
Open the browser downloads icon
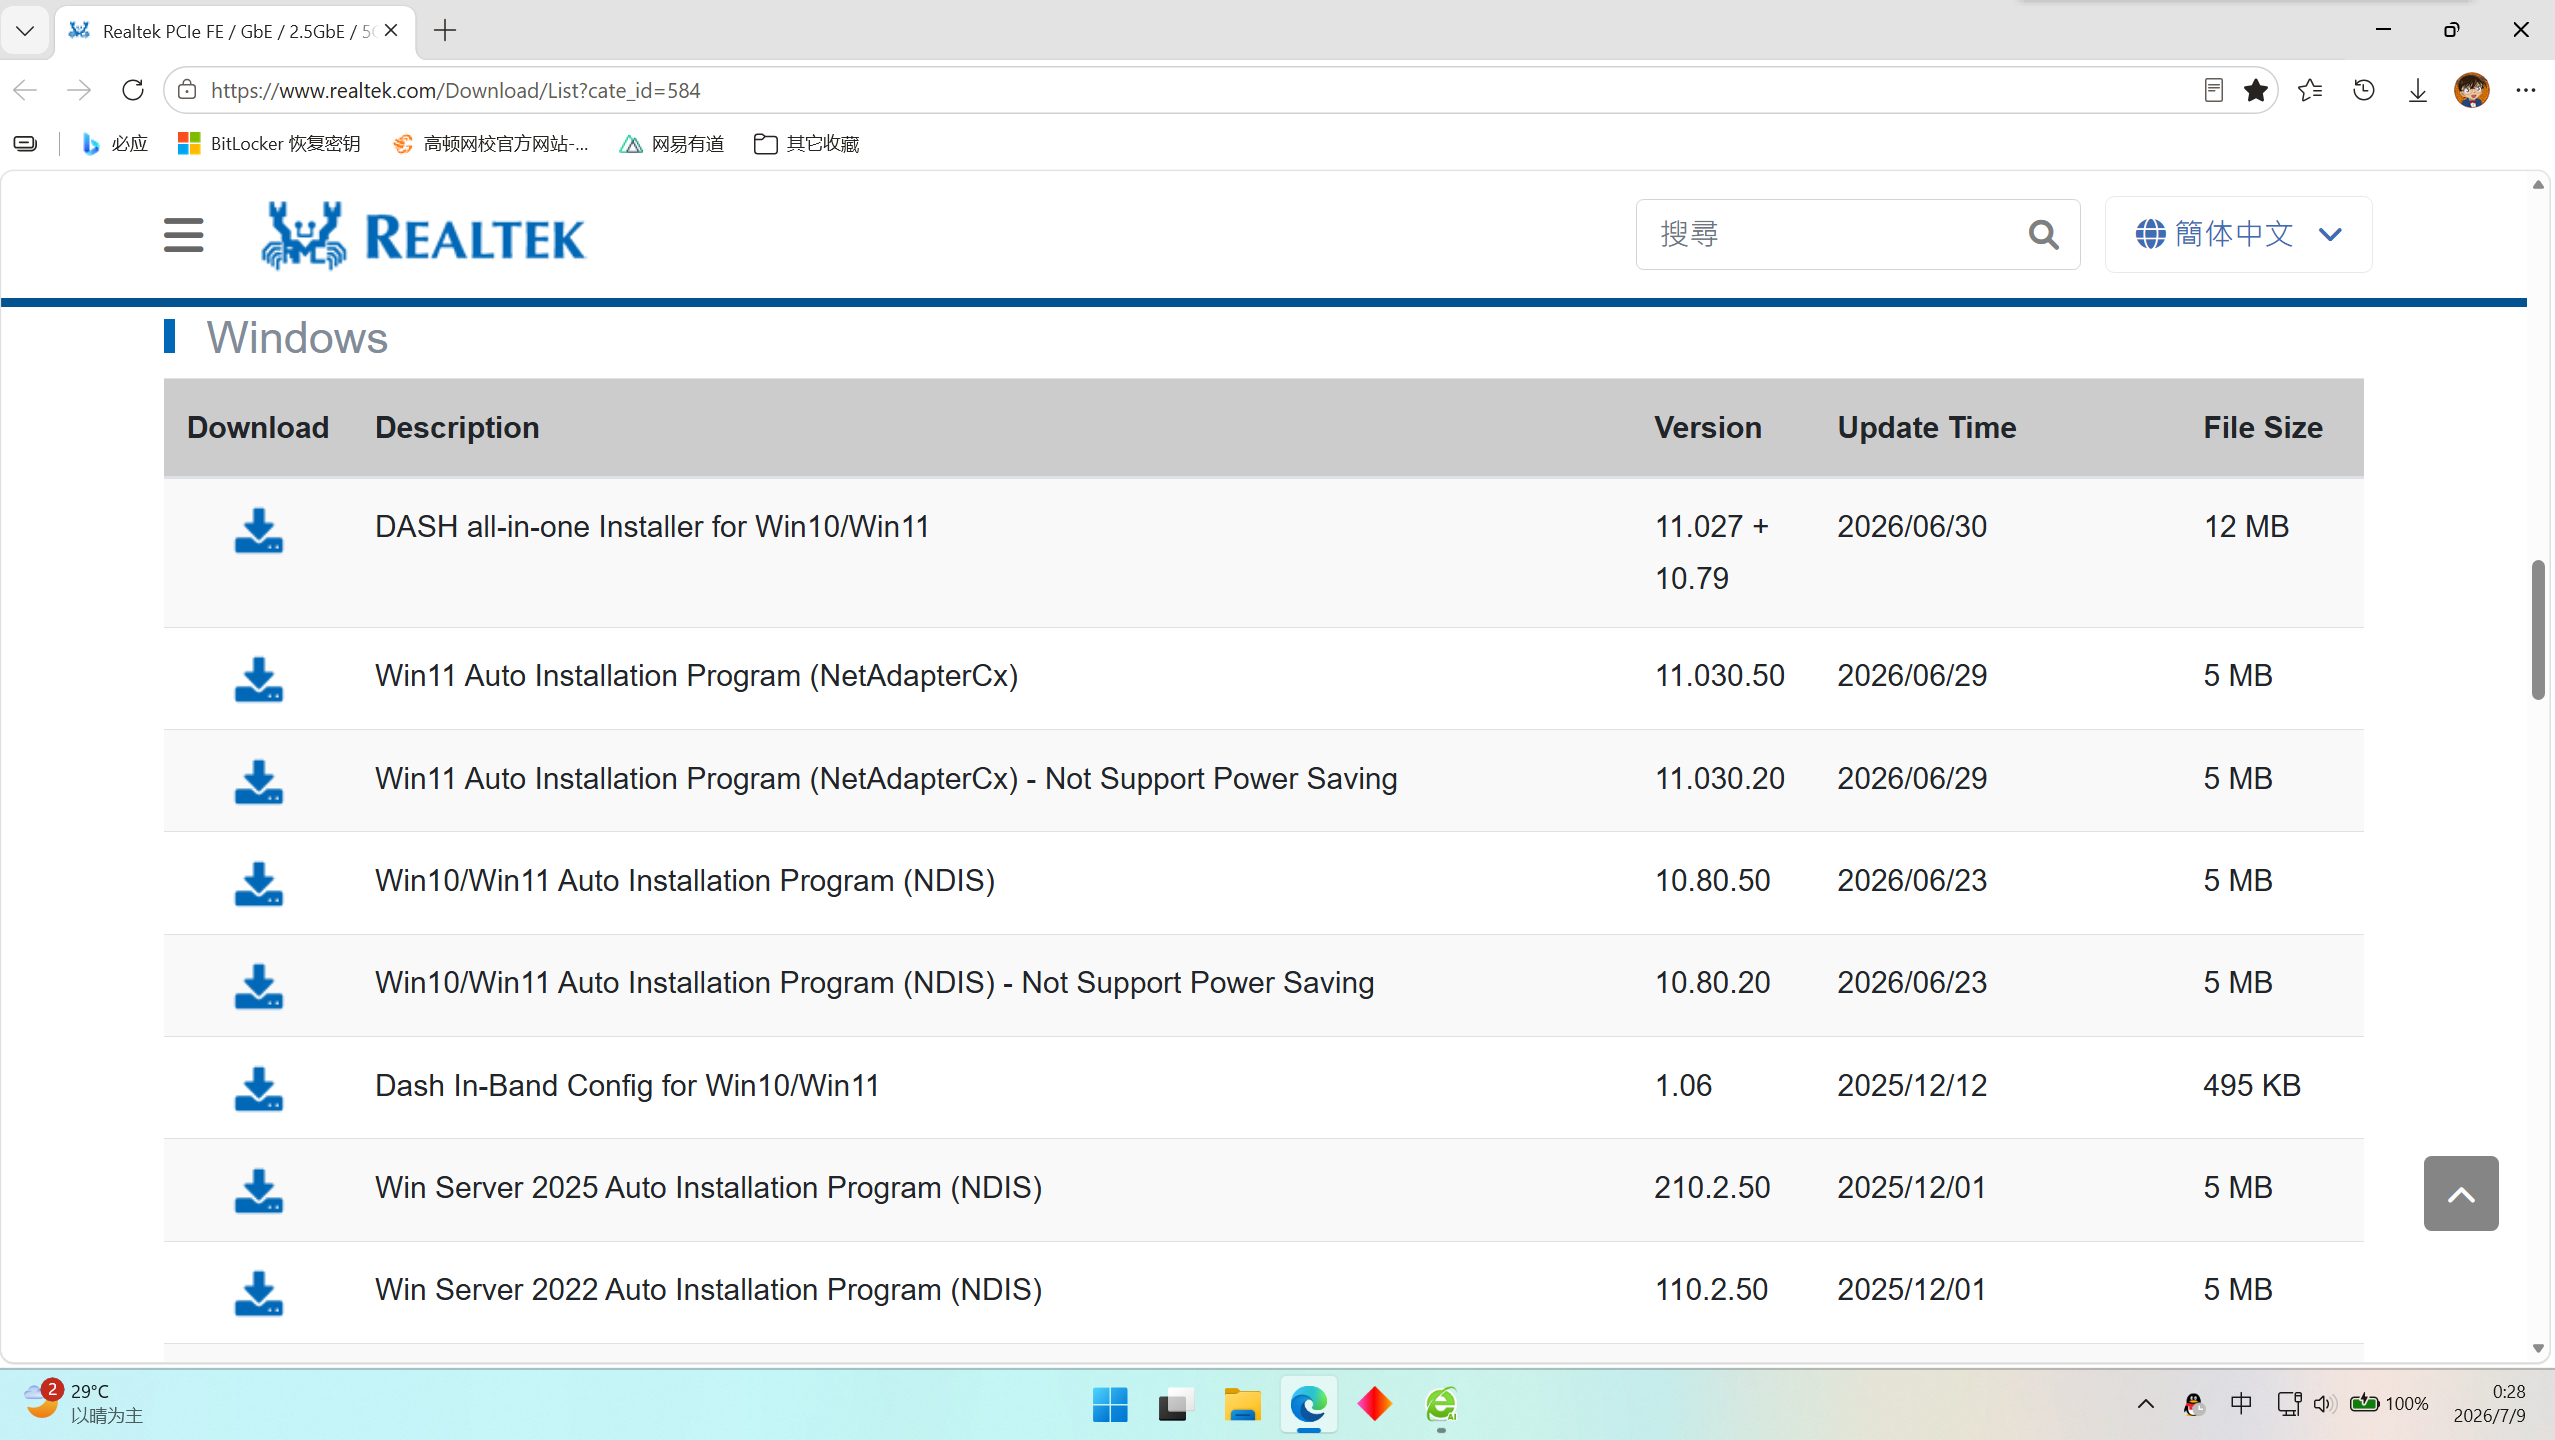[2417, 90]
